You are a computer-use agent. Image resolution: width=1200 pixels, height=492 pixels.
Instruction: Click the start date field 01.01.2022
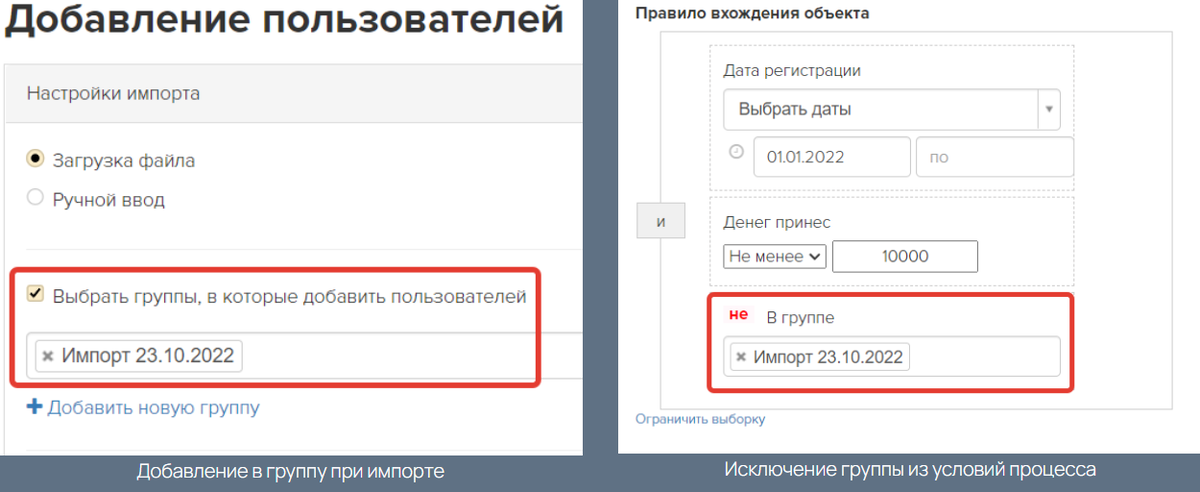(x=832, y=158)
